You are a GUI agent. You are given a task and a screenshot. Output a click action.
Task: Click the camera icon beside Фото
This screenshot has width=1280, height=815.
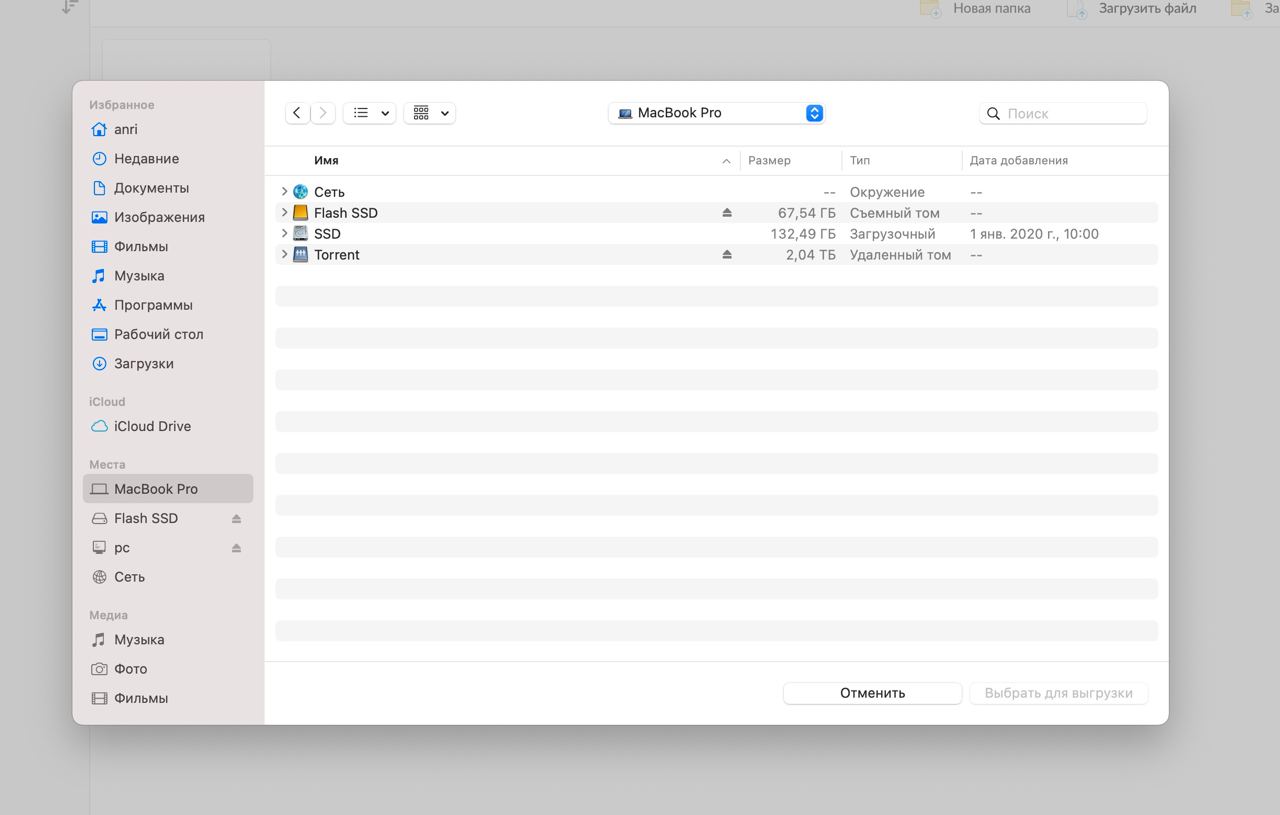point(99,669)
